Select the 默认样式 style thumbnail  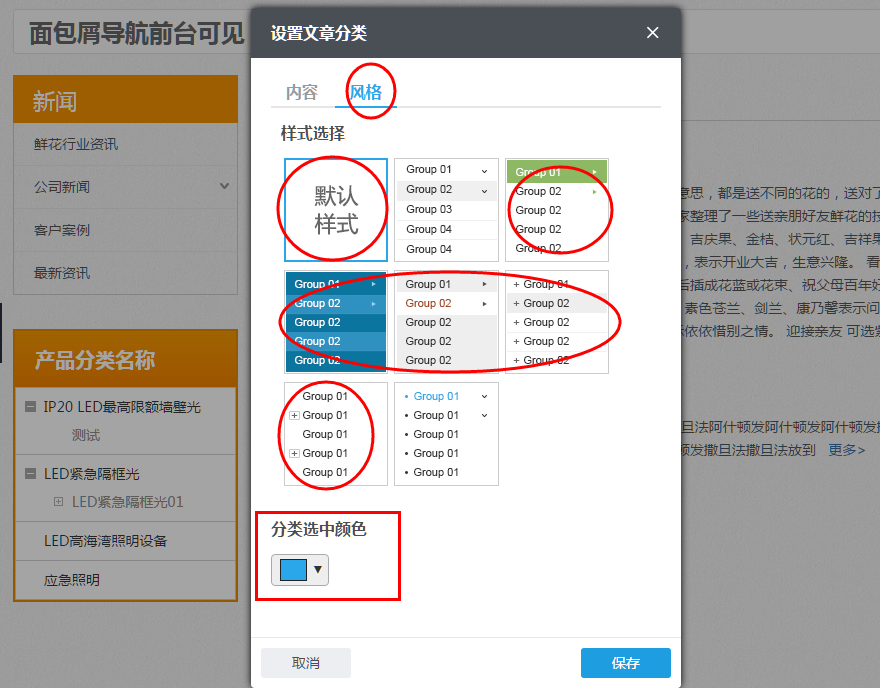point(334,208)
